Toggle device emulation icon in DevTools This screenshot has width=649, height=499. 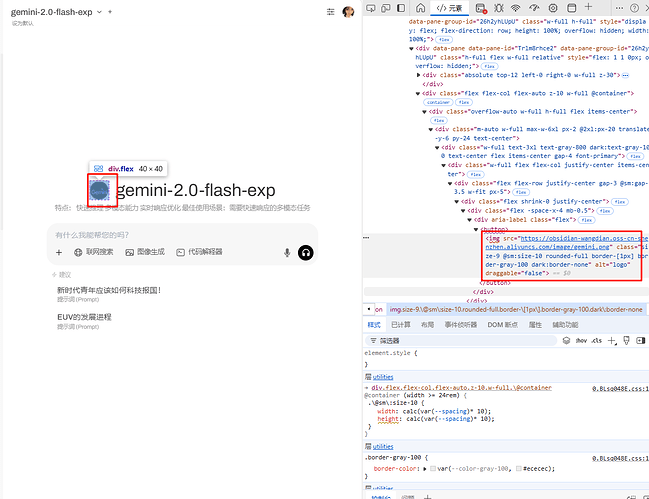click(x=386, y=8)
